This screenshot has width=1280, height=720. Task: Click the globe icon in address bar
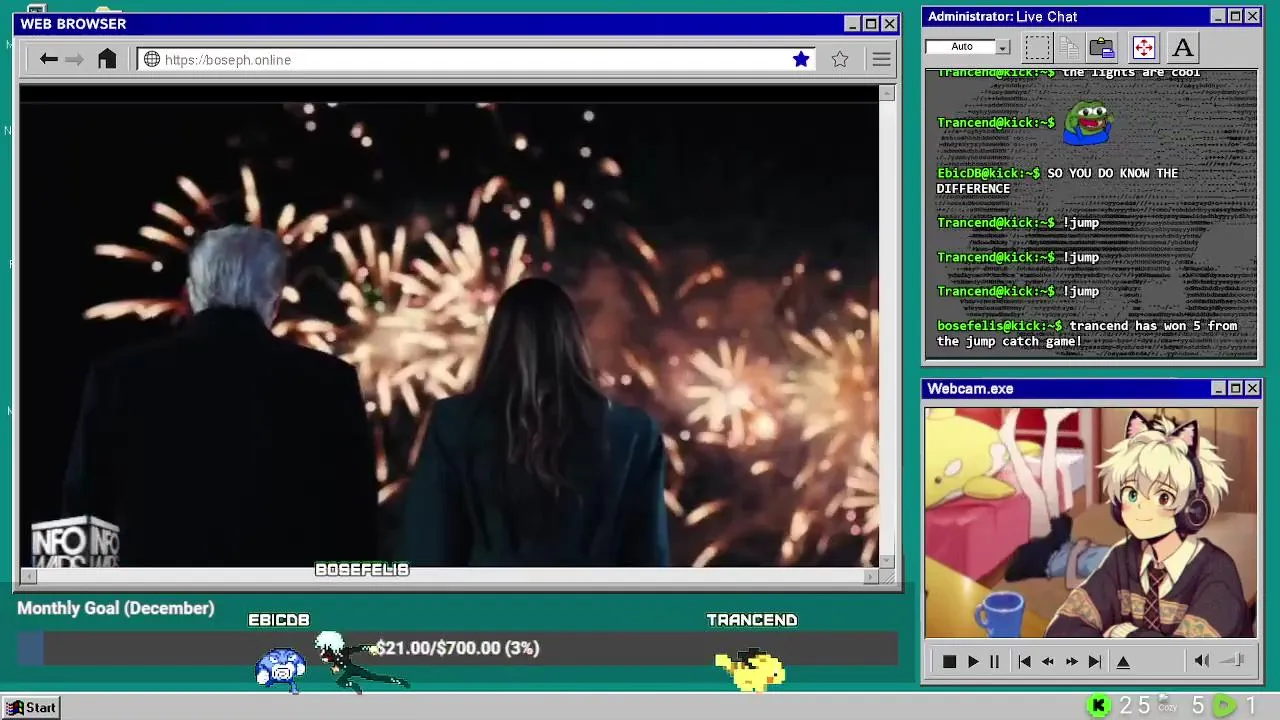(x=152, y=59)
